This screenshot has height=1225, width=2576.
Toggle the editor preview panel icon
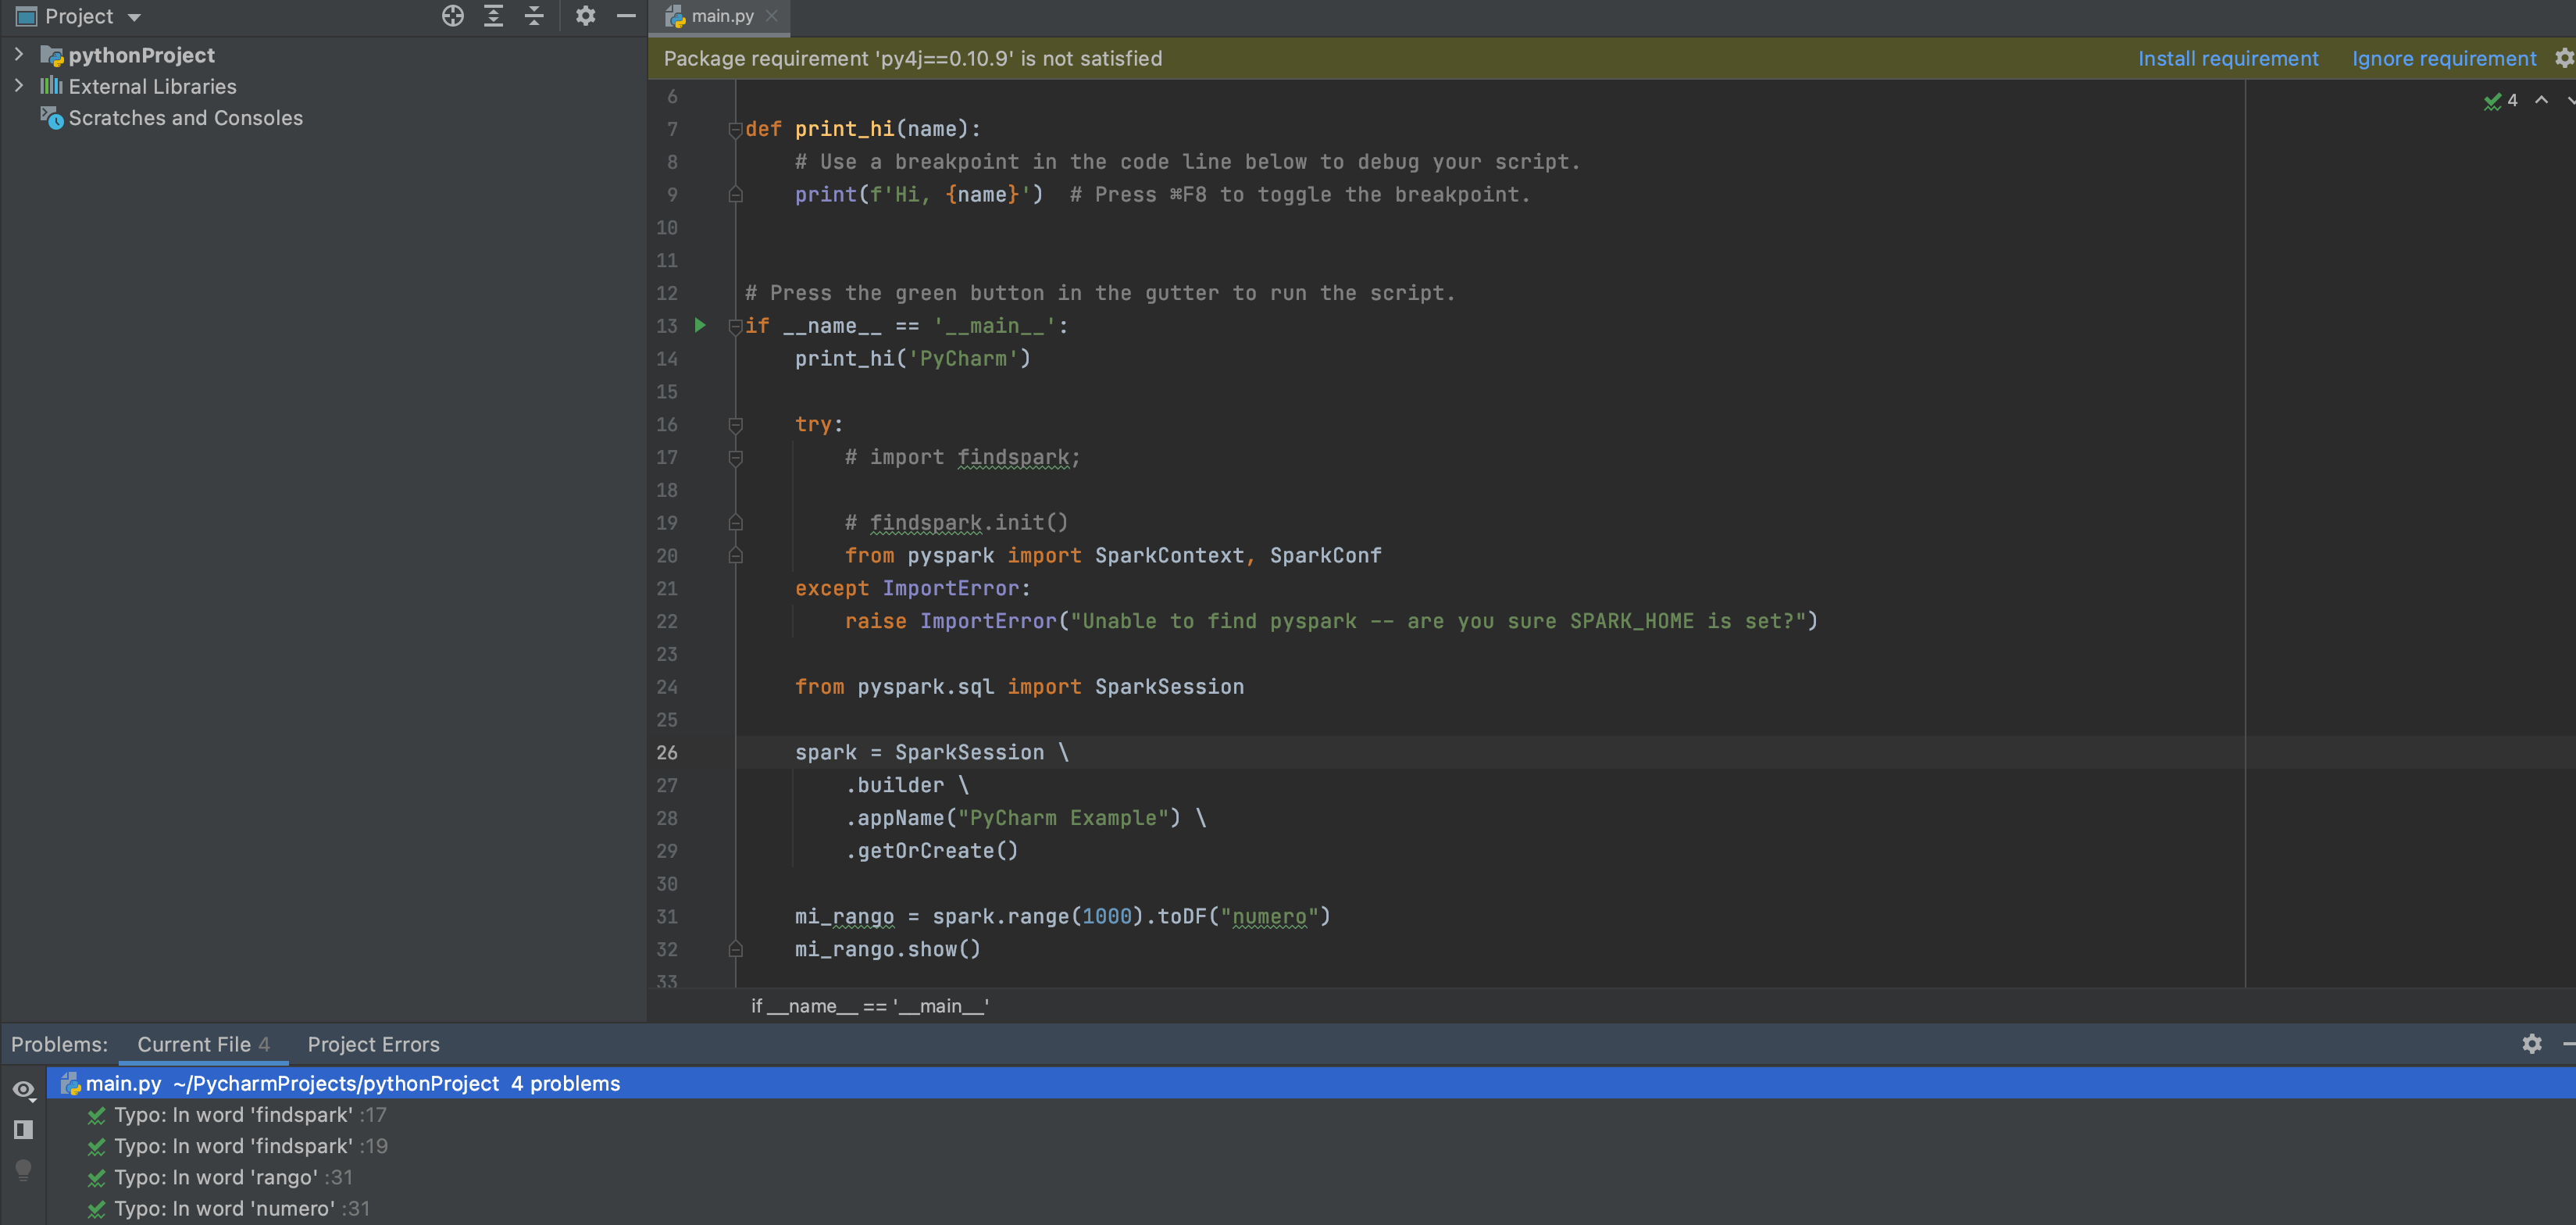(x=24, y=1130)
